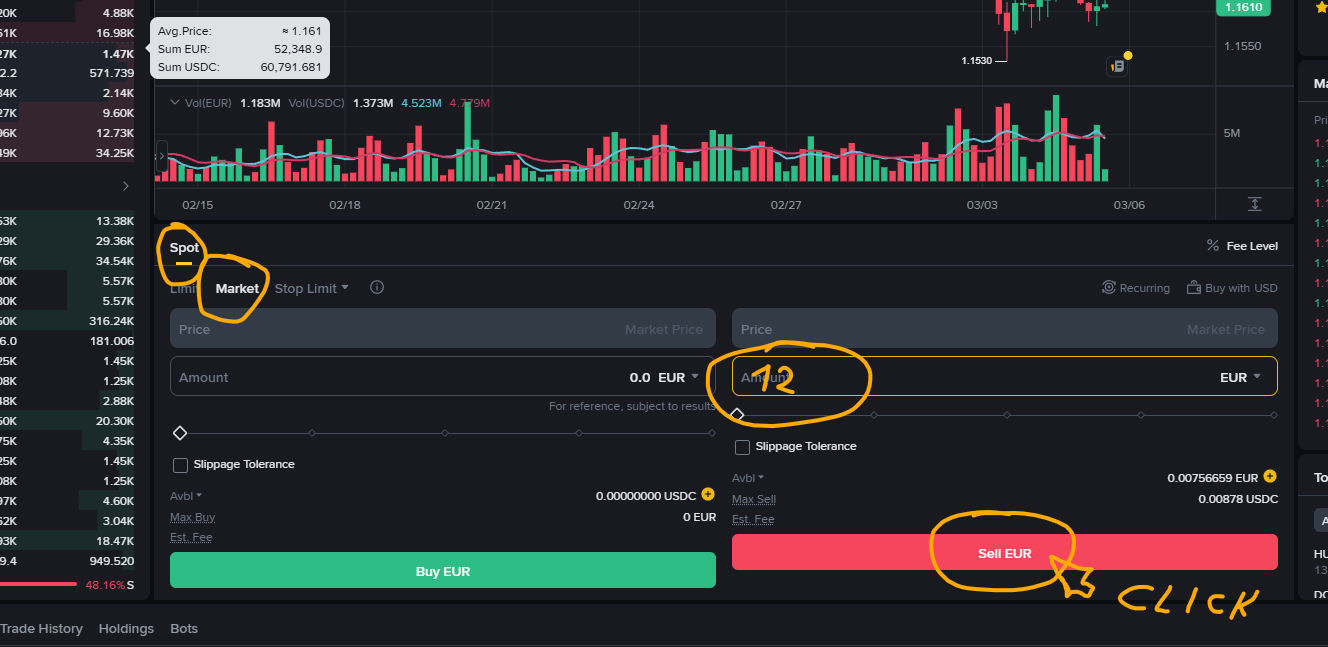Click the yellow plus beside EUR balance
Image resolution: width=1328 pixels, height=647 pixels.
[x=1270, y=477]
